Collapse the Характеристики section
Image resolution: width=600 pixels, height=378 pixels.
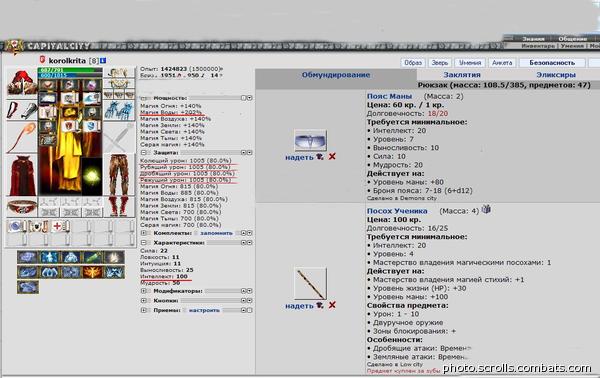(x=143, y=243)
